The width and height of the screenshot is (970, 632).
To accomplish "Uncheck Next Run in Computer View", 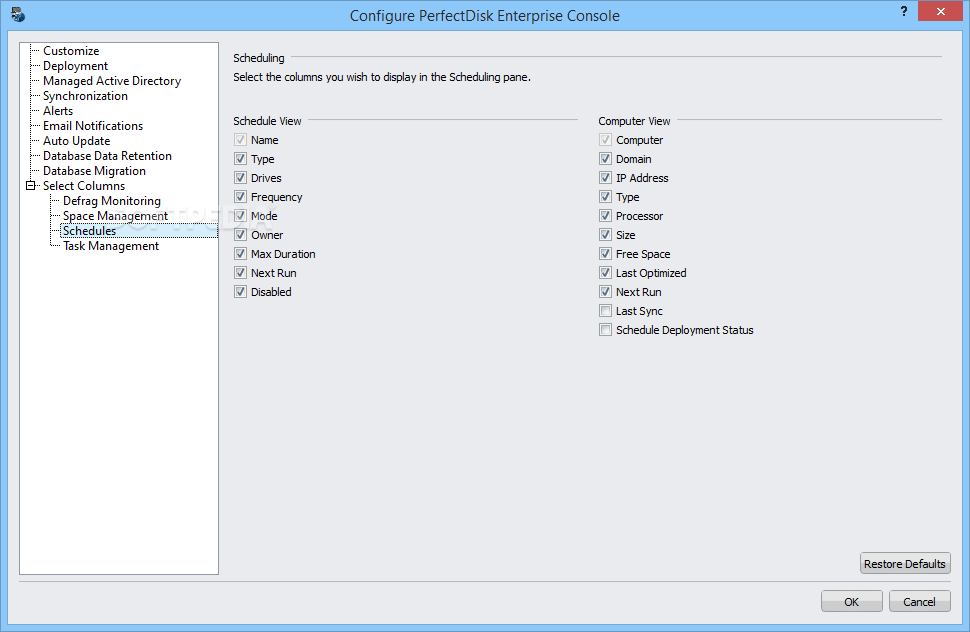I will click(x=606, y=292).
